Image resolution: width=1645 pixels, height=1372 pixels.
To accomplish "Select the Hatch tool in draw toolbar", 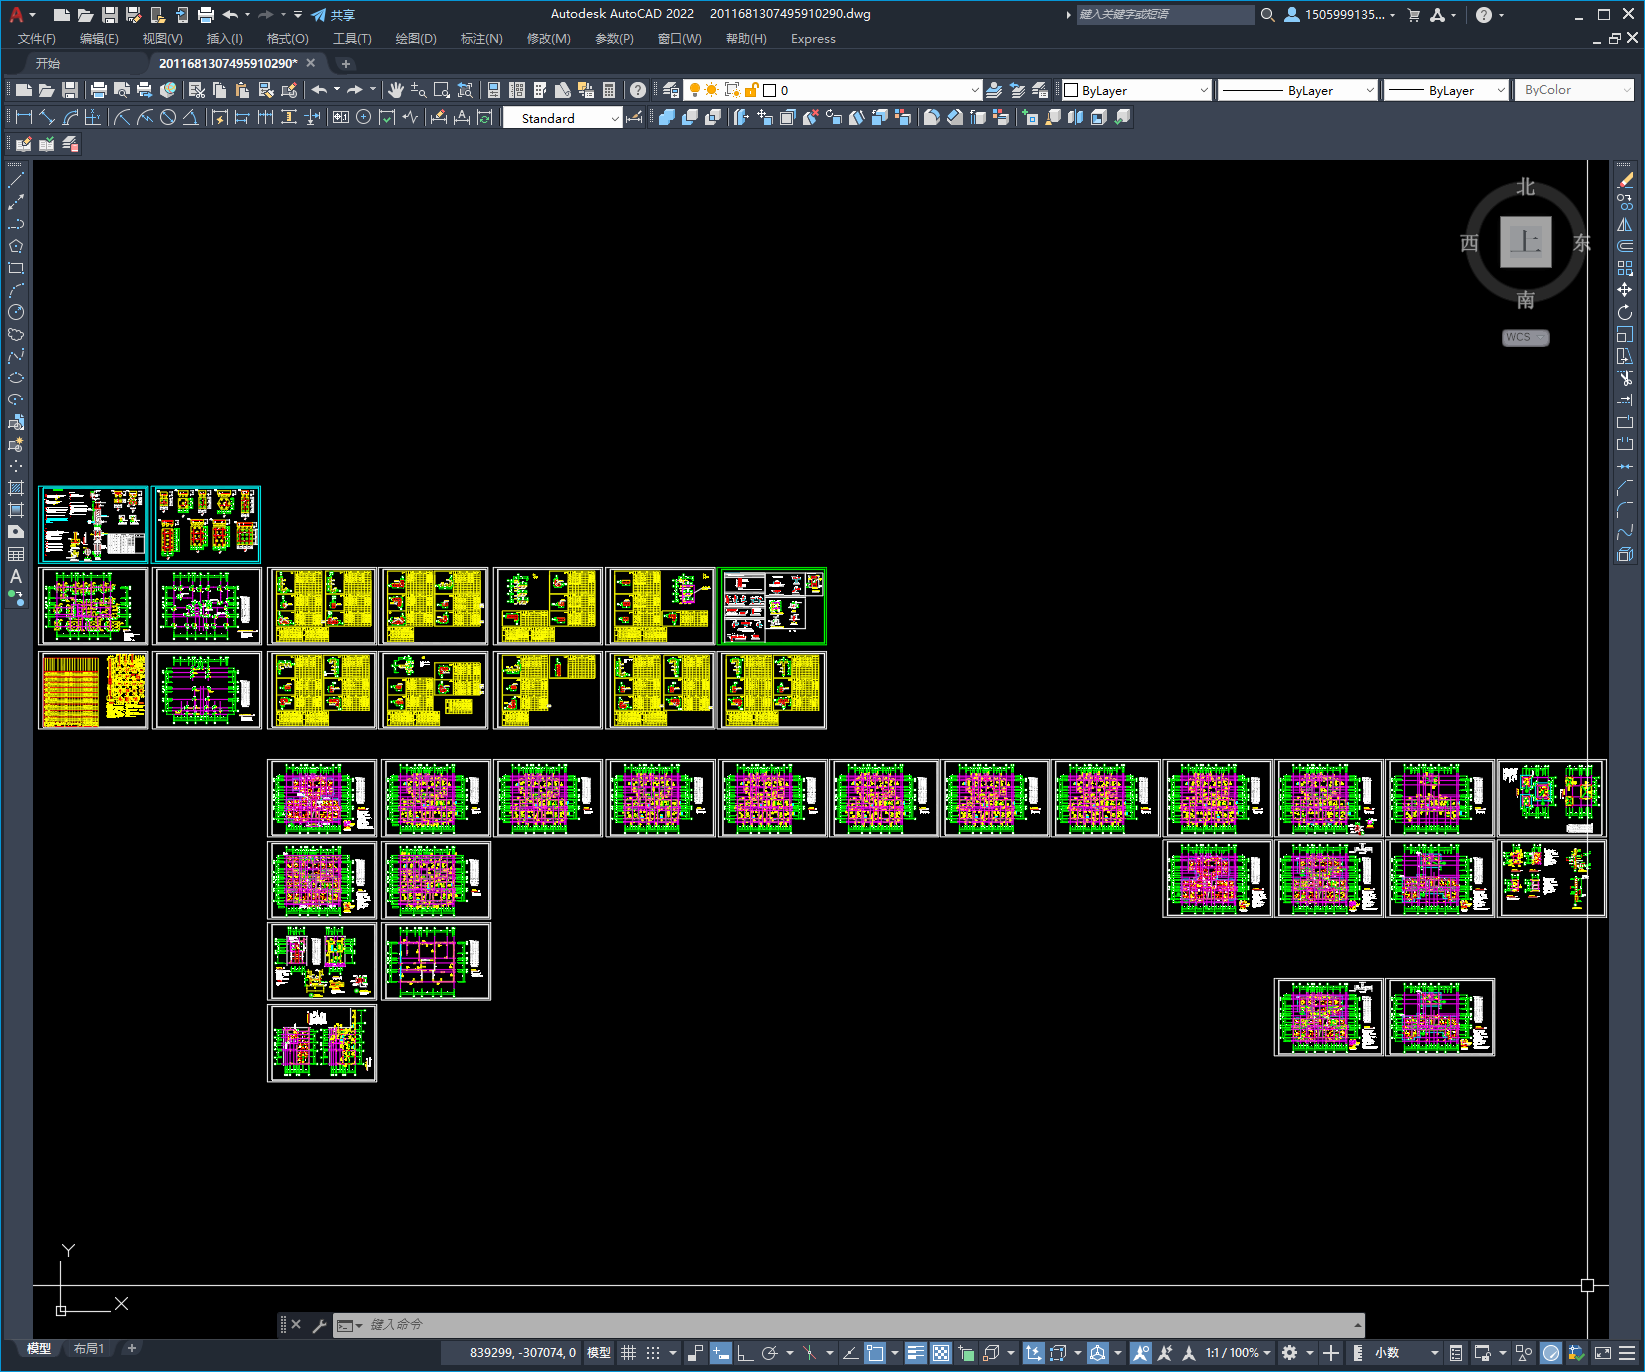I will 16,488.
